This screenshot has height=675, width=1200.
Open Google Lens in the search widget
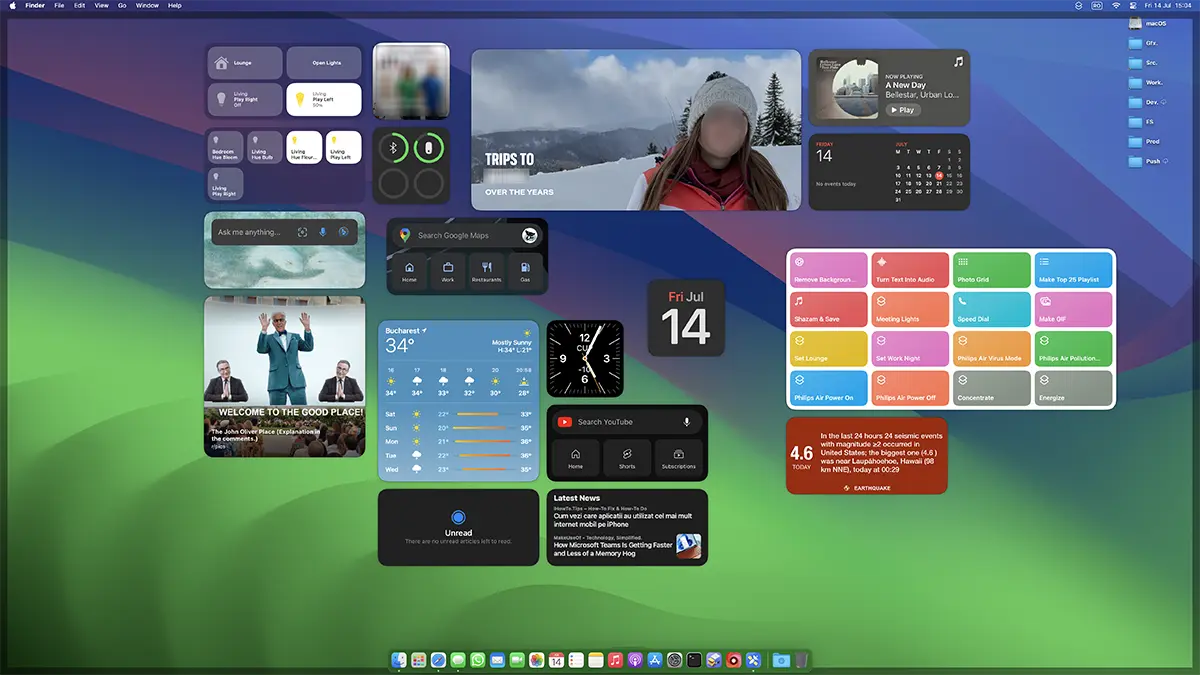click(x=302, y=232)
